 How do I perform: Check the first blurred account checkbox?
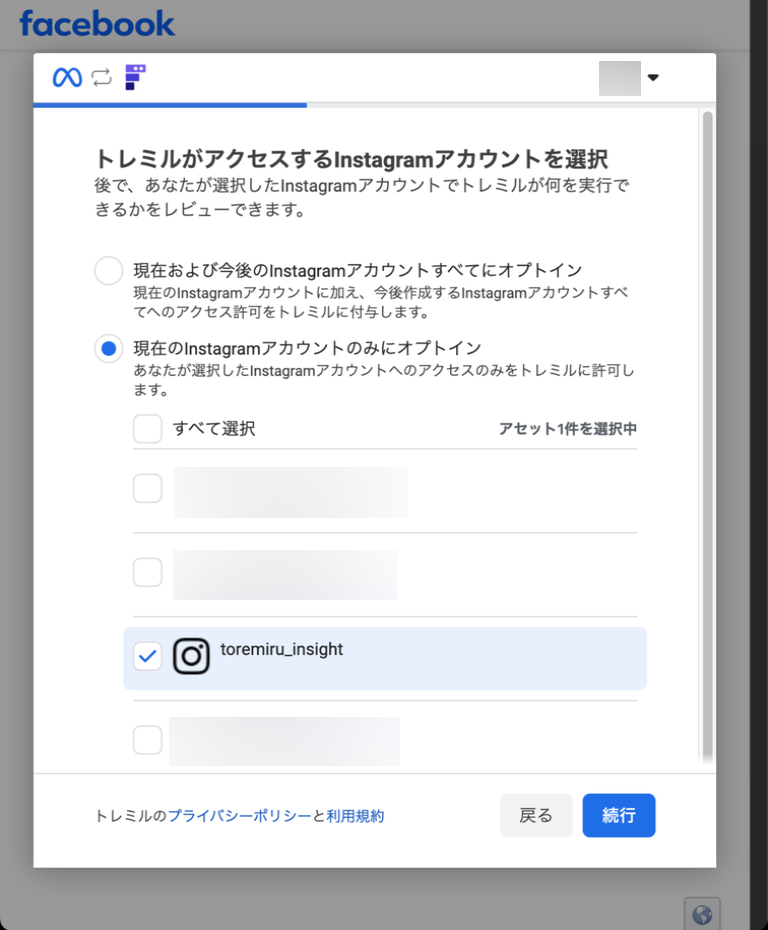(x=148, y=488)
